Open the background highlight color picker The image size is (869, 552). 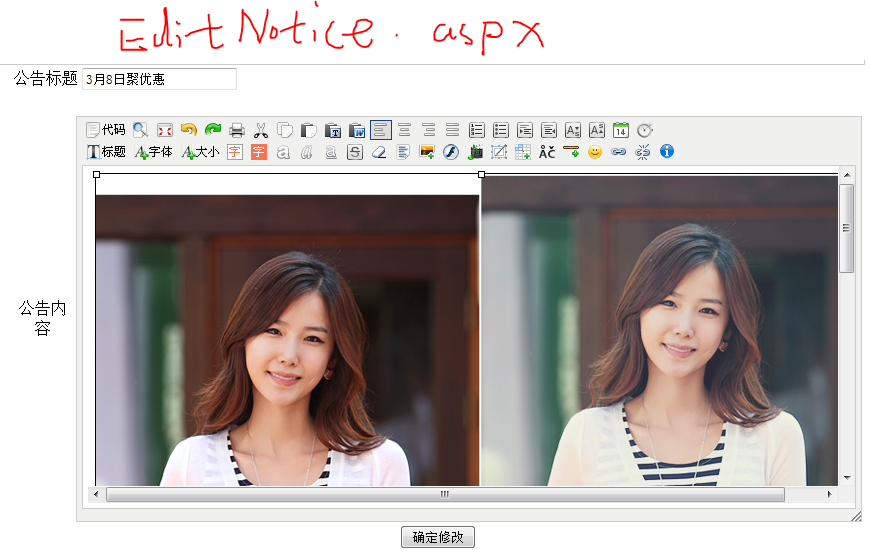[259, 152]
